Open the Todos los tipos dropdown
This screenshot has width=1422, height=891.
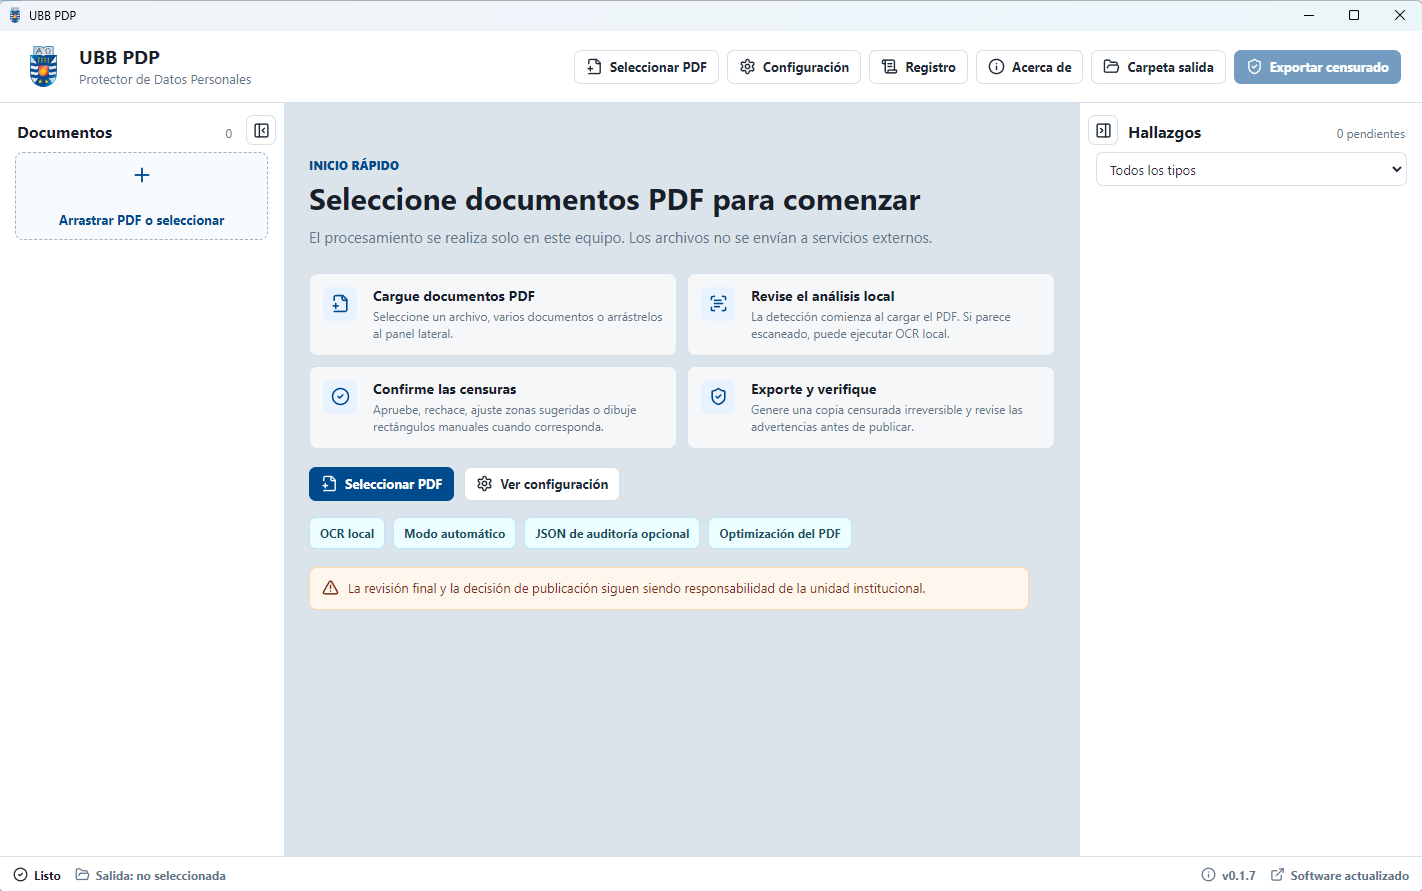click(x=1251, y=170)
